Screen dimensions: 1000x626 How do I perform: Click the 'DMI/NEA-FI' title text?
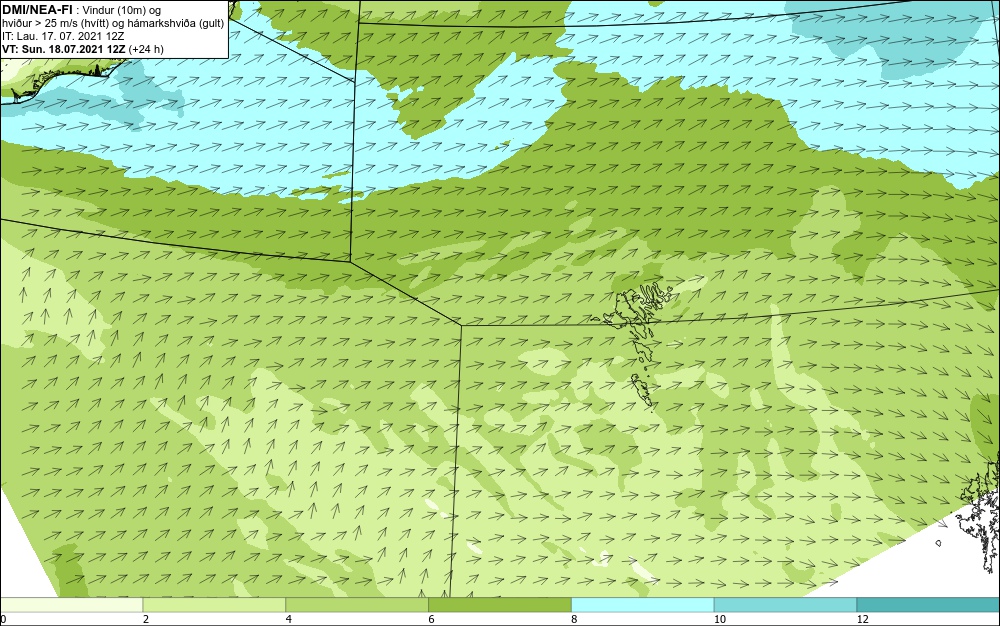click(x=37, y=9)
